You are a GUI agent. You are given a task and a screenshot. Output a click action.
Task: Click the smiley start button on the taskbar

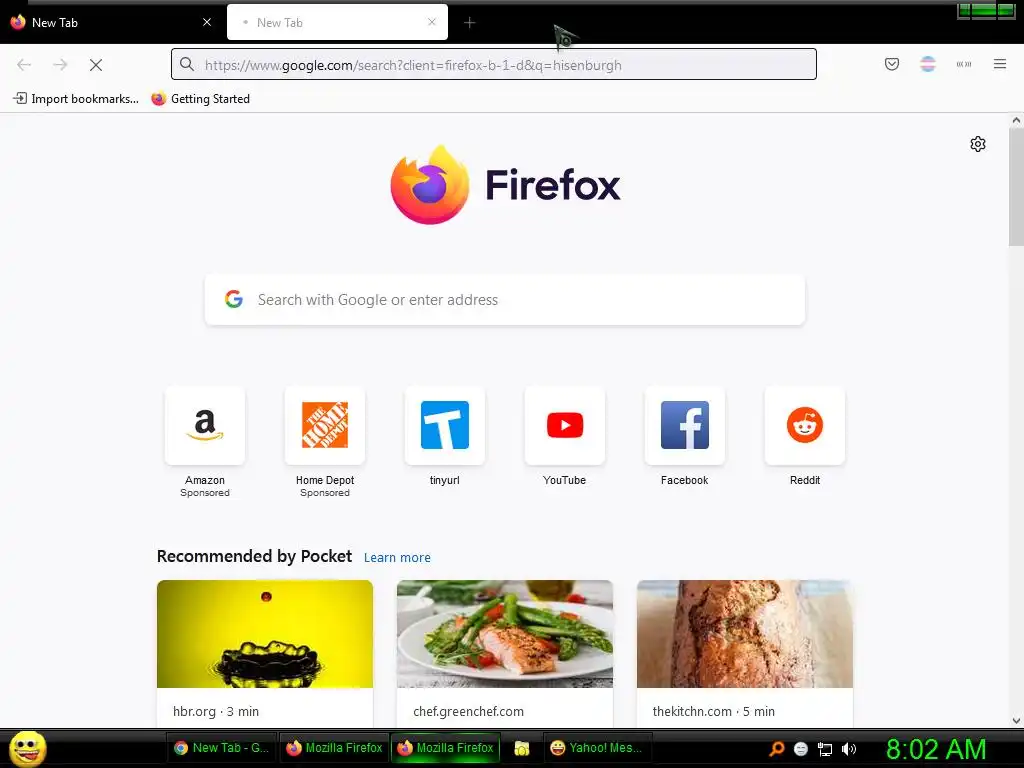[27, 748]
